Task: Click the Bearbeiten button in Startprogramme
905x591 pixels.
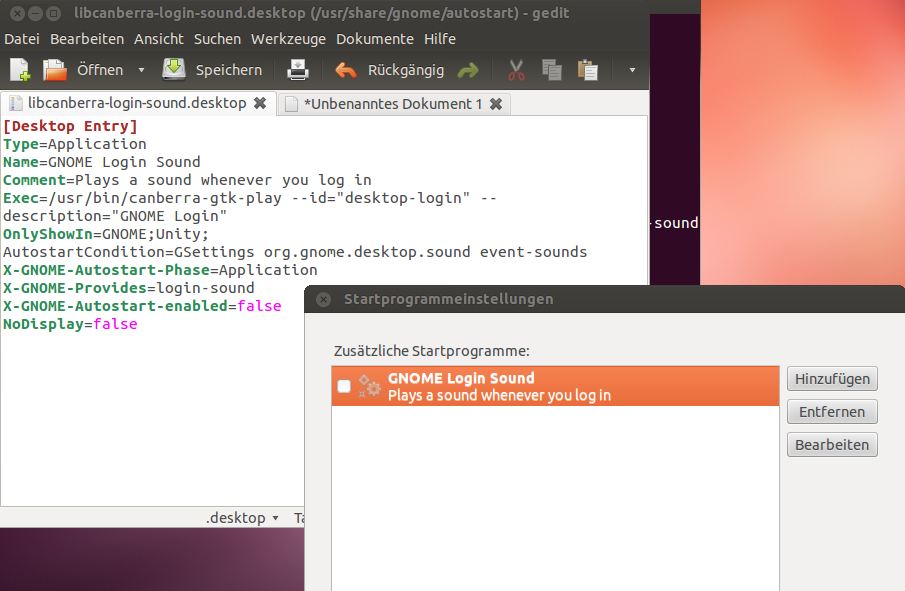Action: [x=832, y=444]
